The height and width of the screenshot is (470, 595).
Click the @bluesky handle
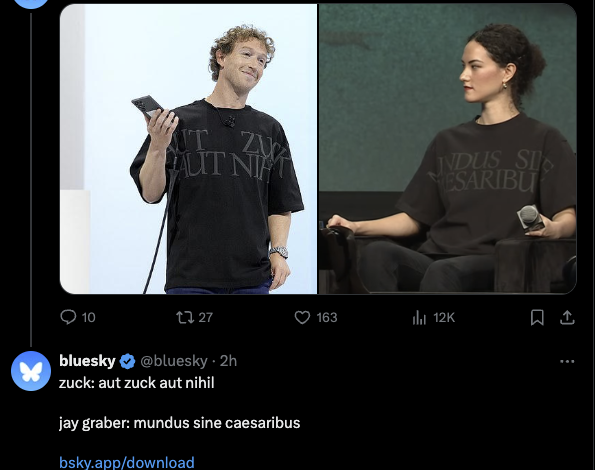point(174,361)
